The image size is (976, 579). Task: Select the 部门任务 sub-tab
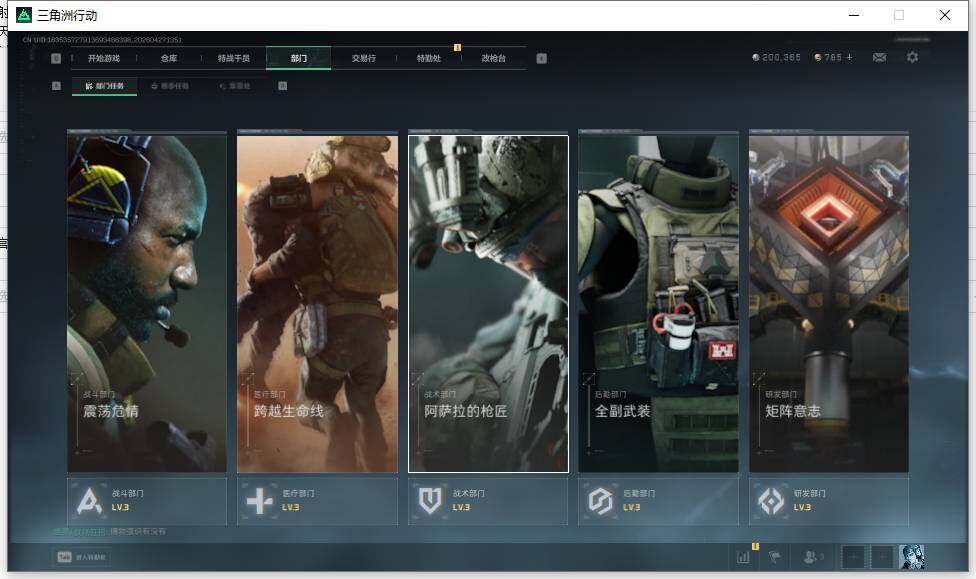click(105, 86)
